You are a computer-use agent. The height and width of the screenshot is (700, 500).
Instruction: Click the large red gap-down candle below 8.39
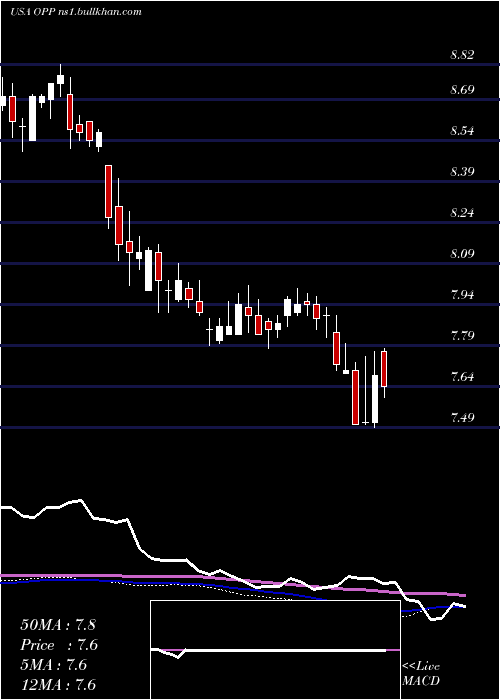click(108, 192)
